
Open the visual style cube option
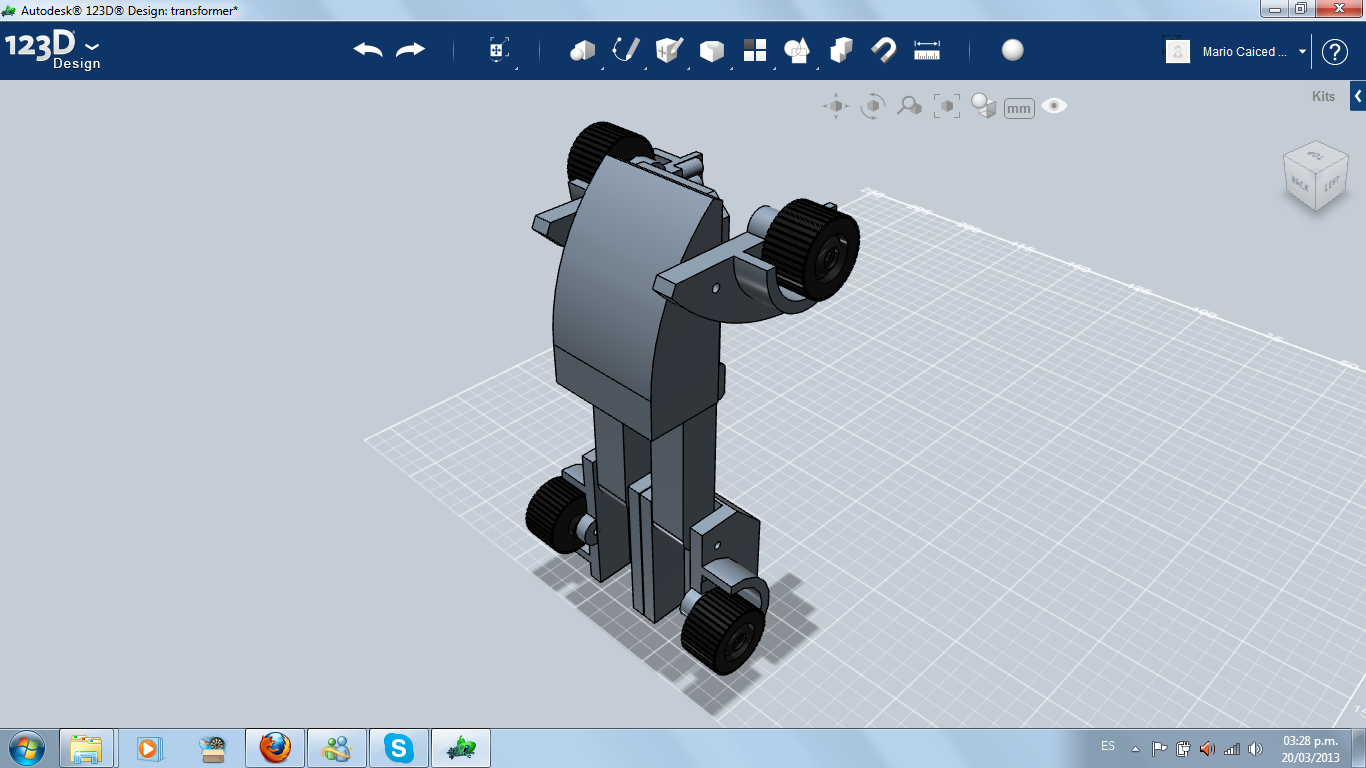[984, 106]
